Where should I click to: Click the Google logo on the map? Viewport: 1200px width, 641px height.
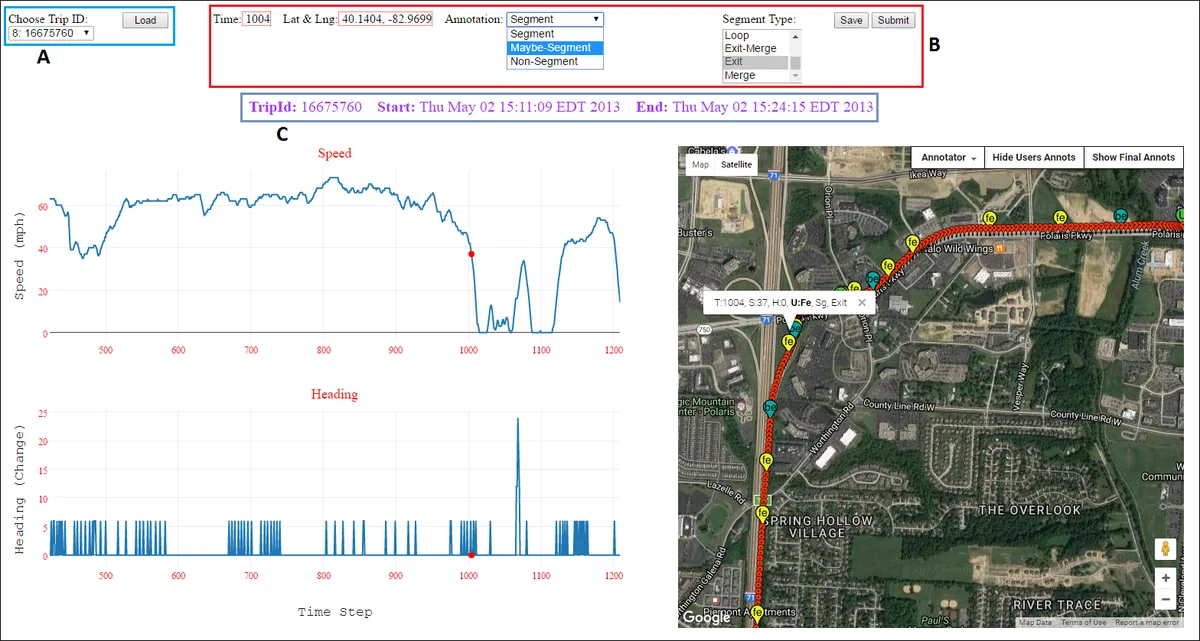point(705,618)
